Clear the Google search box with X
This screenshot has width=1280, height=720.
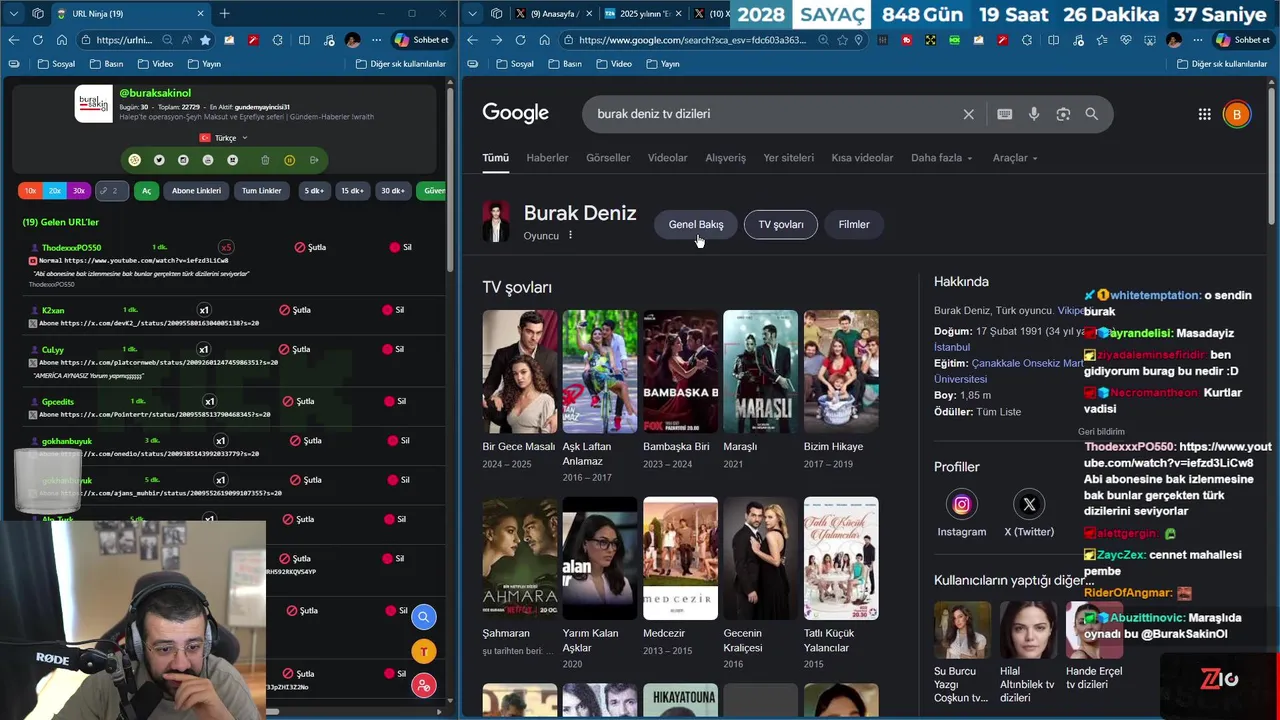968,114
